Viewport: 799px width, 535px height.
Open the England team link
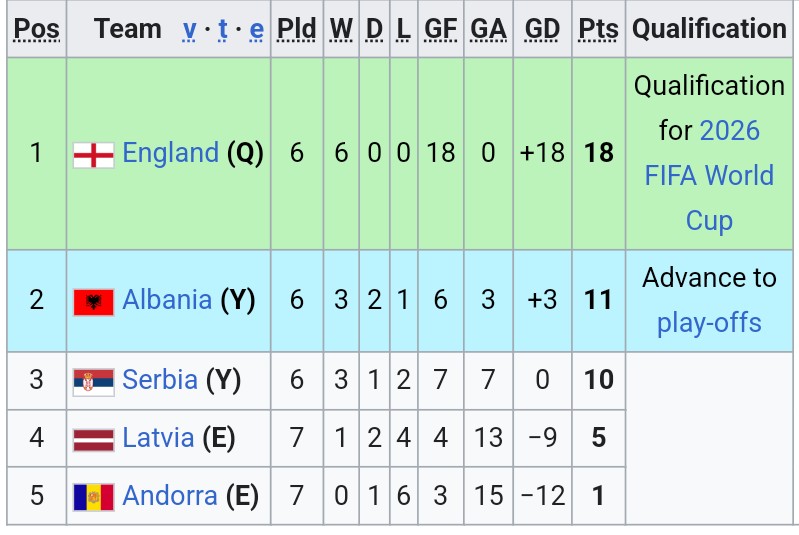pyautogui.click(x=170, y=153)
